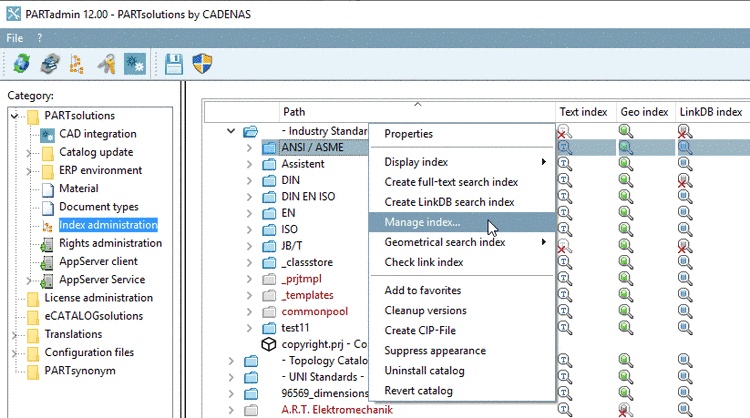This screenshot has width=750, height=418.
Task: Choose Add to favorites
Action: (x=462, y=290)
